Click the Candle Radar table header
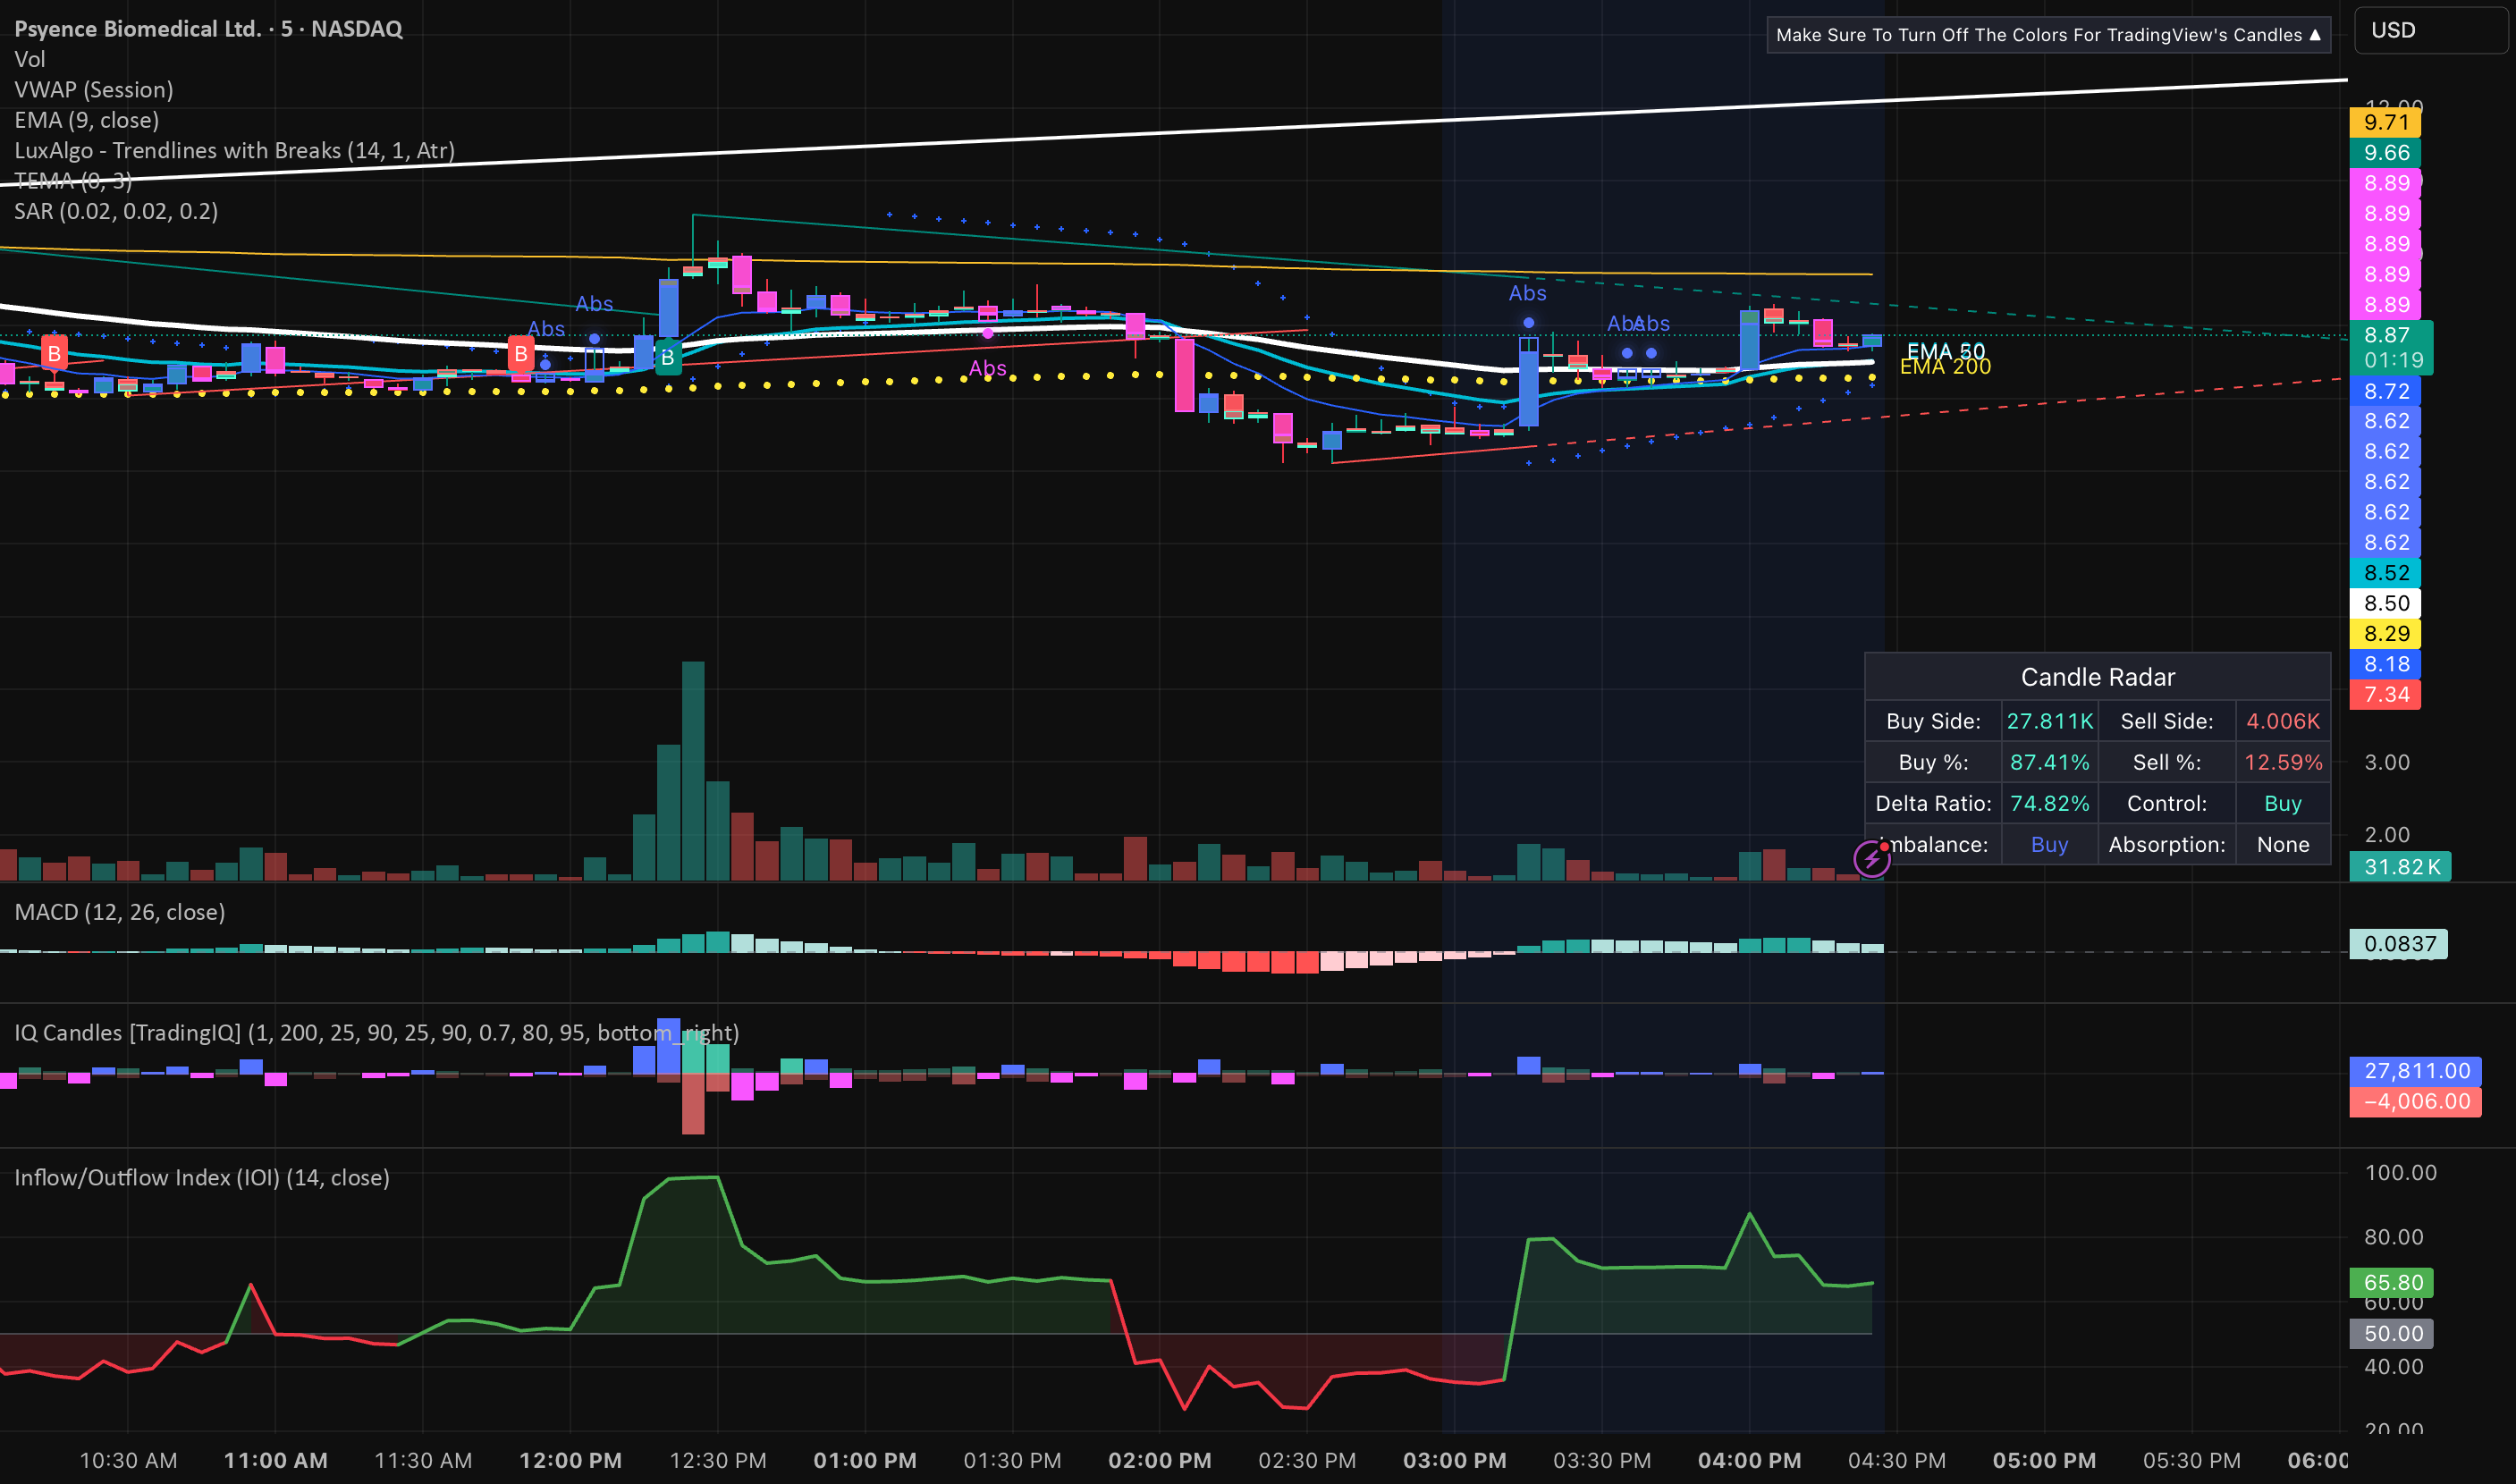The image size is (2516, 1484). tap(2097, 677)
